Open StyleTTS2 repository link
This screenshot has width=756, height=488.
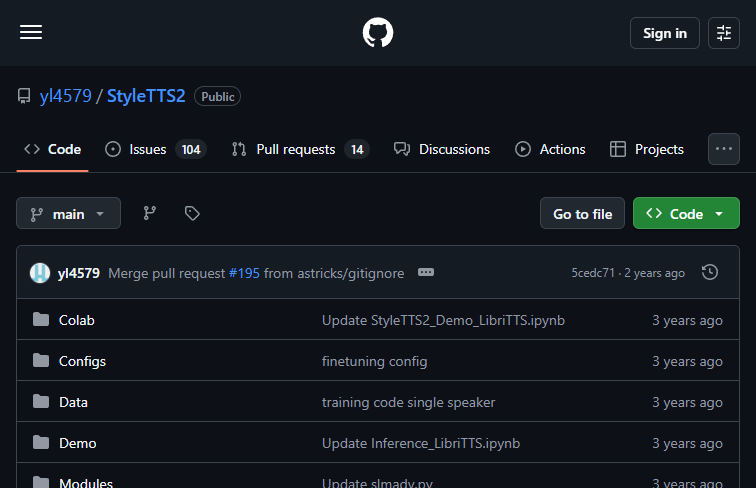point(146,96)
